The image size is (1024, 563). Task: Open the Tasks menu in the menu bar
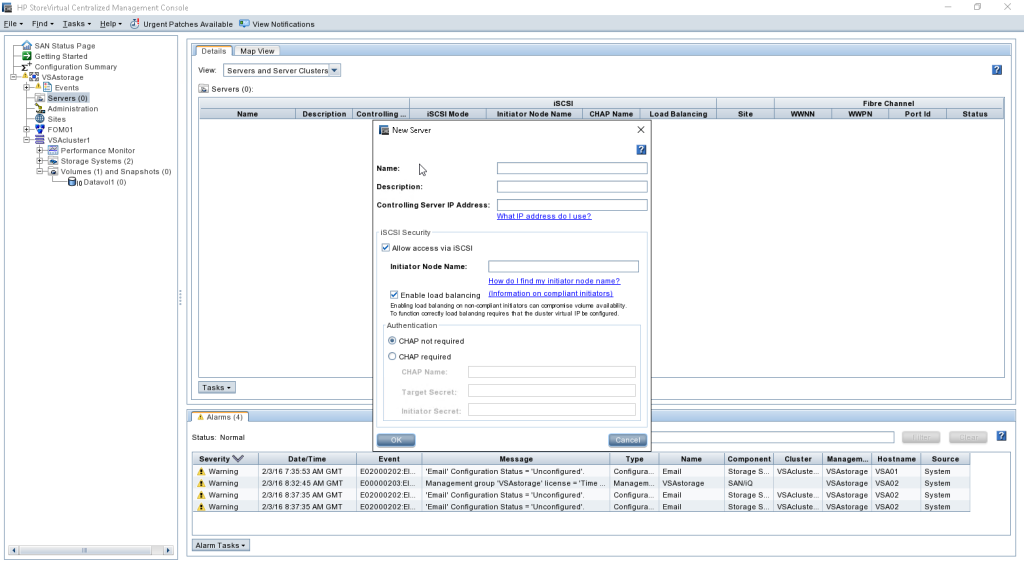[x=76, y=24]
